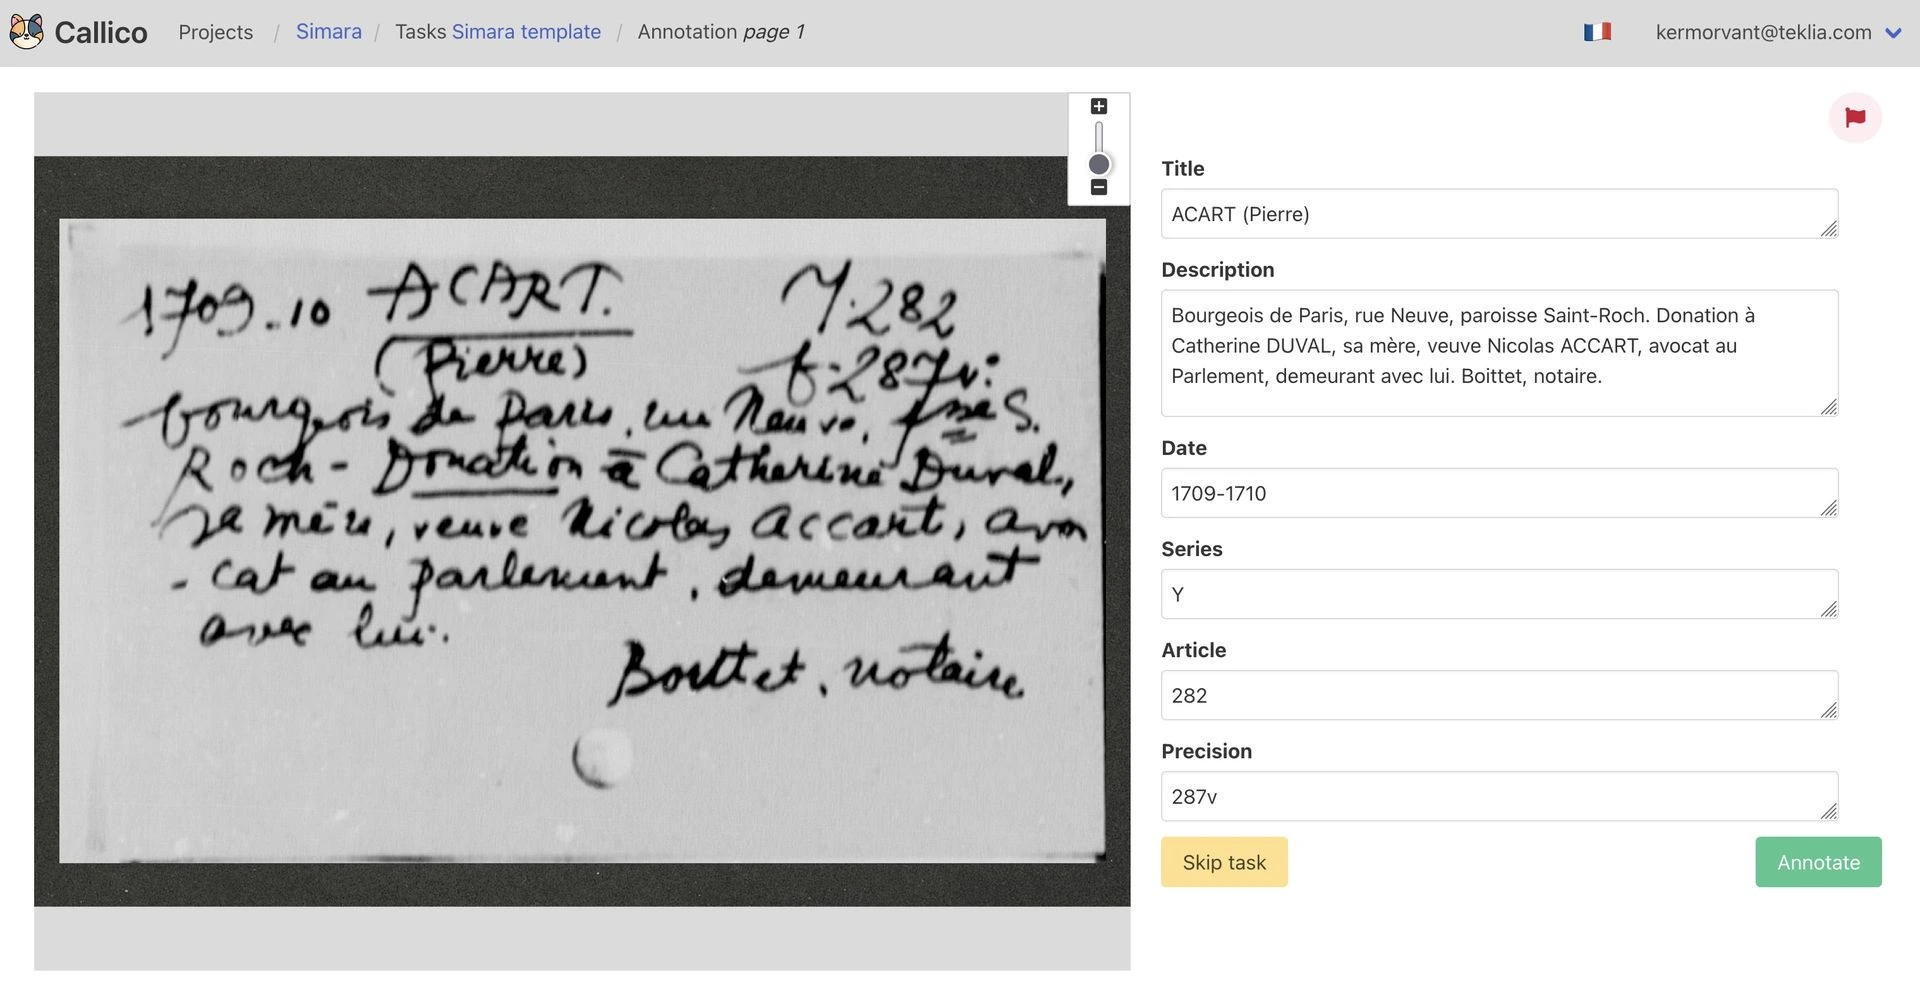
Task: Open the Projects breadcrumb
Action: coord(216,32)
